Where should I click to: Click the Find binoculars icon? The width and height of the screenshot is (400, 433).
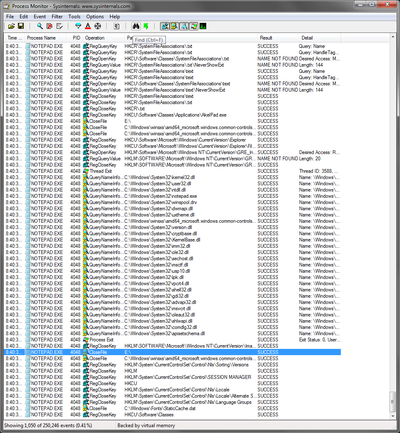tap(136, 26)
